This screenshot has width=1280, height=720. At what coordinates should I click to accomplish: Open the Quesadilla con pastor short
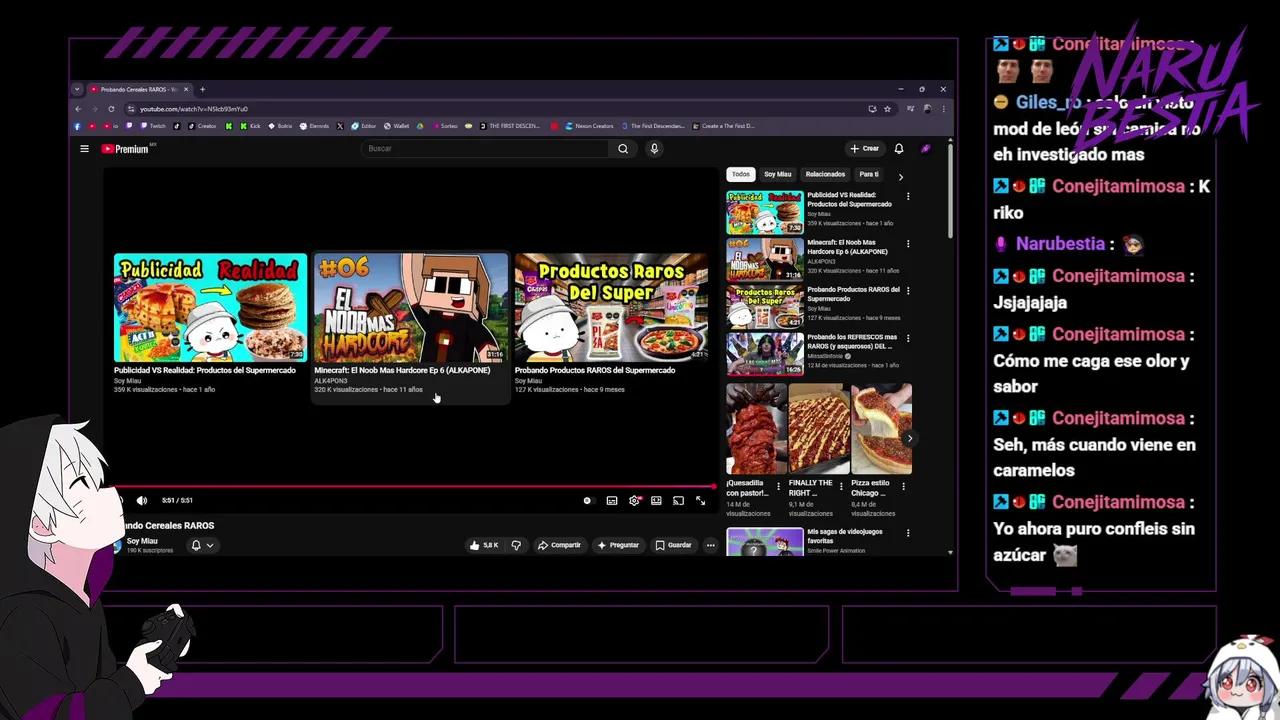coord(756,429)
